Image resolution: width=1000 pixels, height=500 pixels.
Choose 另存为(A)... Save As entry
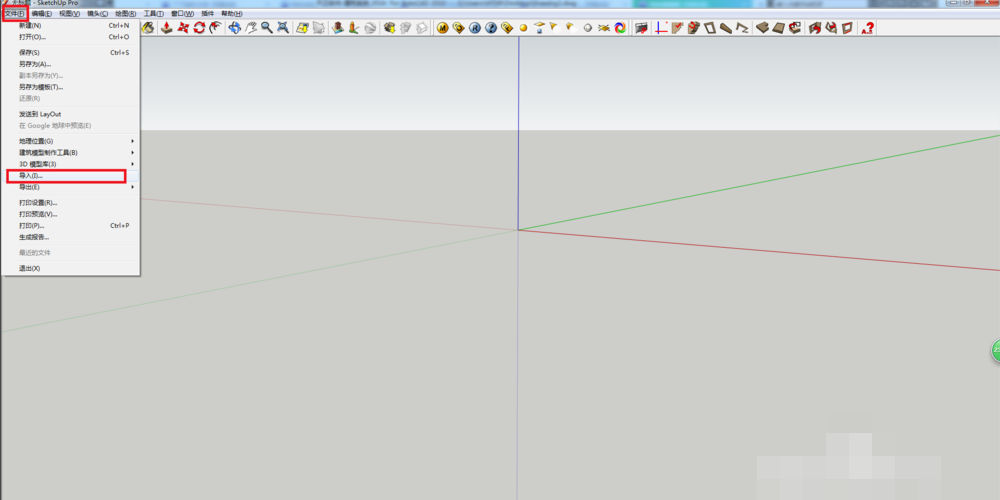click(x=71, y=64)
